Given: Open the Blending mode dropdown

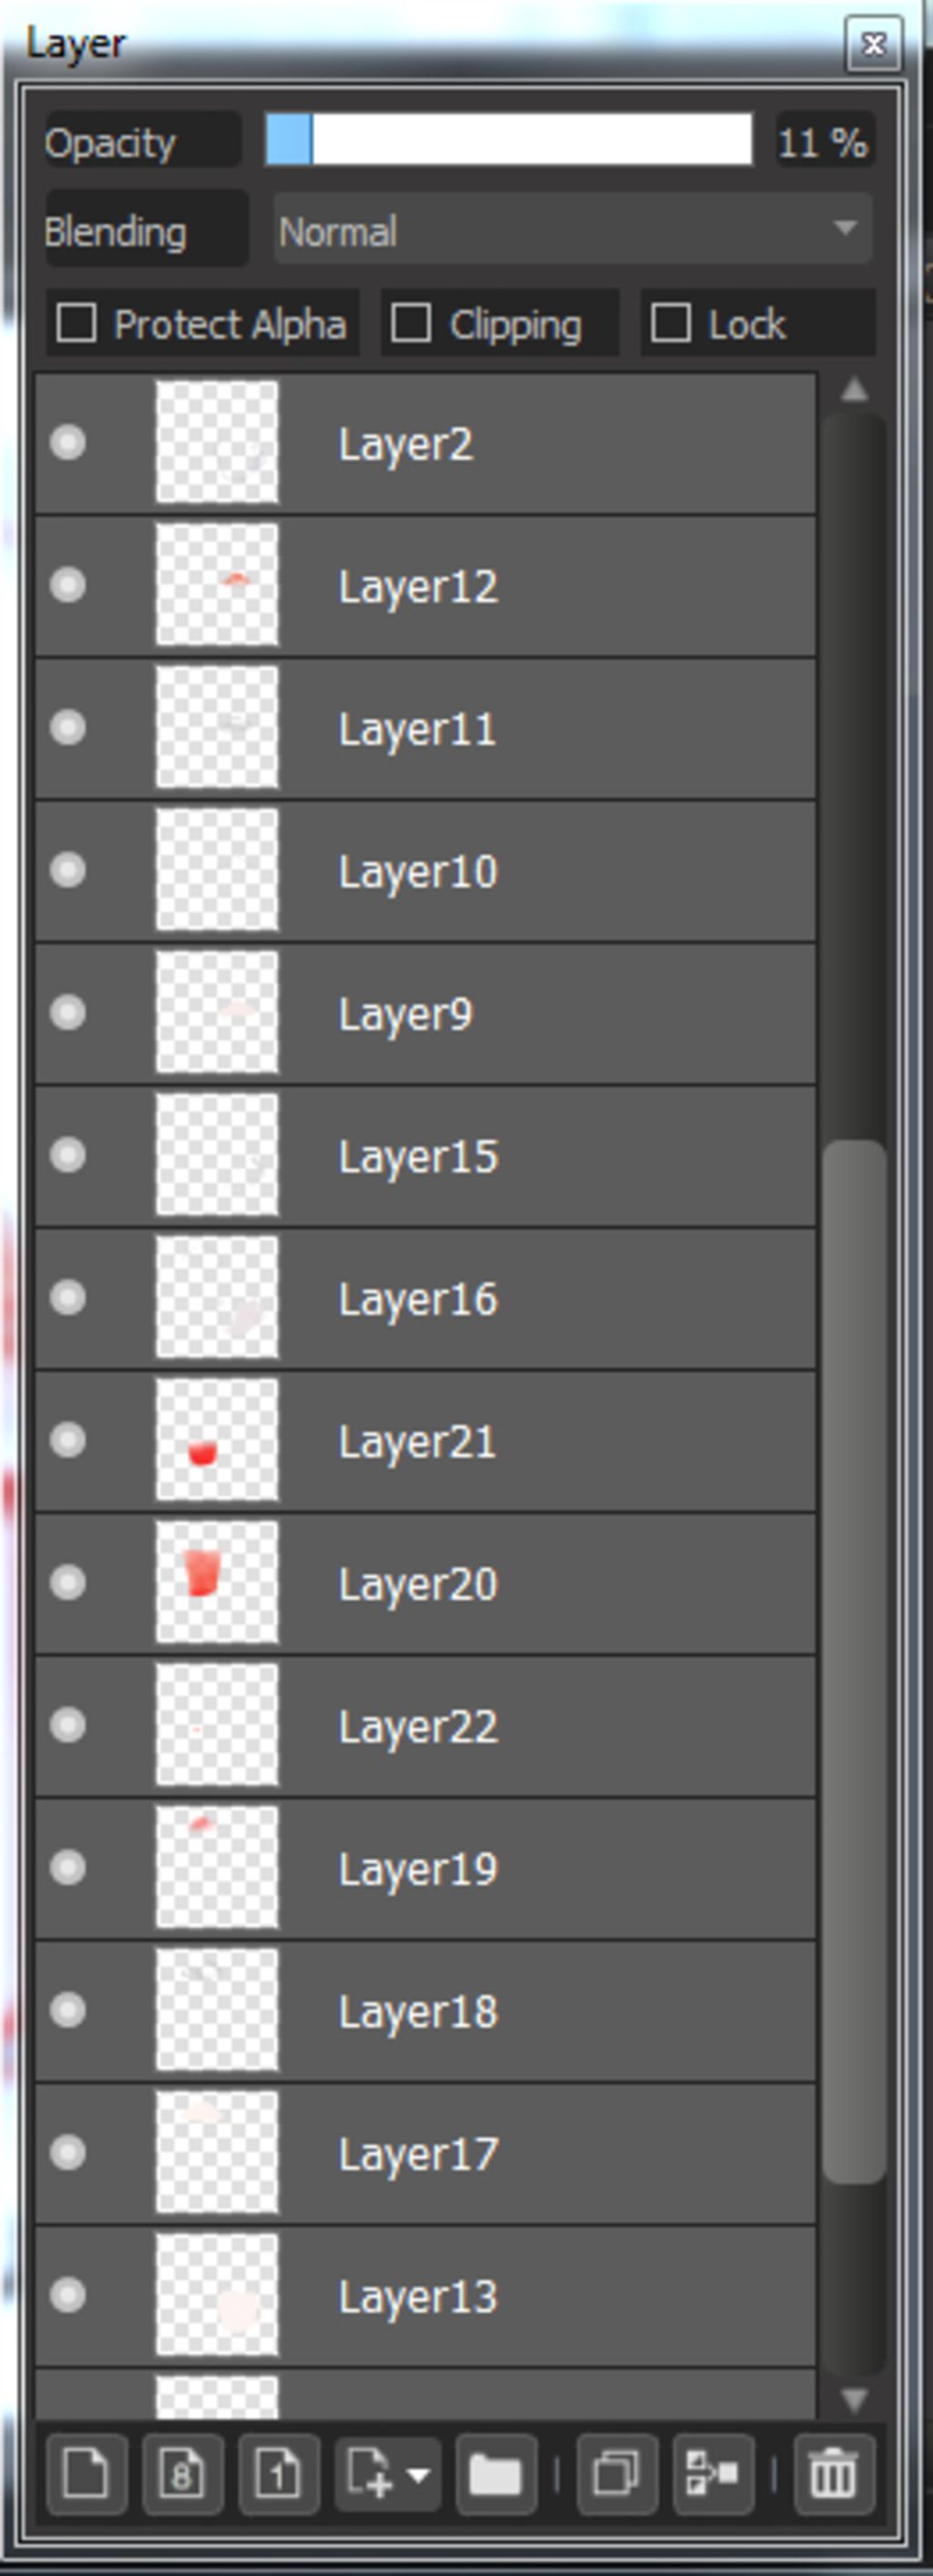Looking at the screenshot, I should [573, 231].
